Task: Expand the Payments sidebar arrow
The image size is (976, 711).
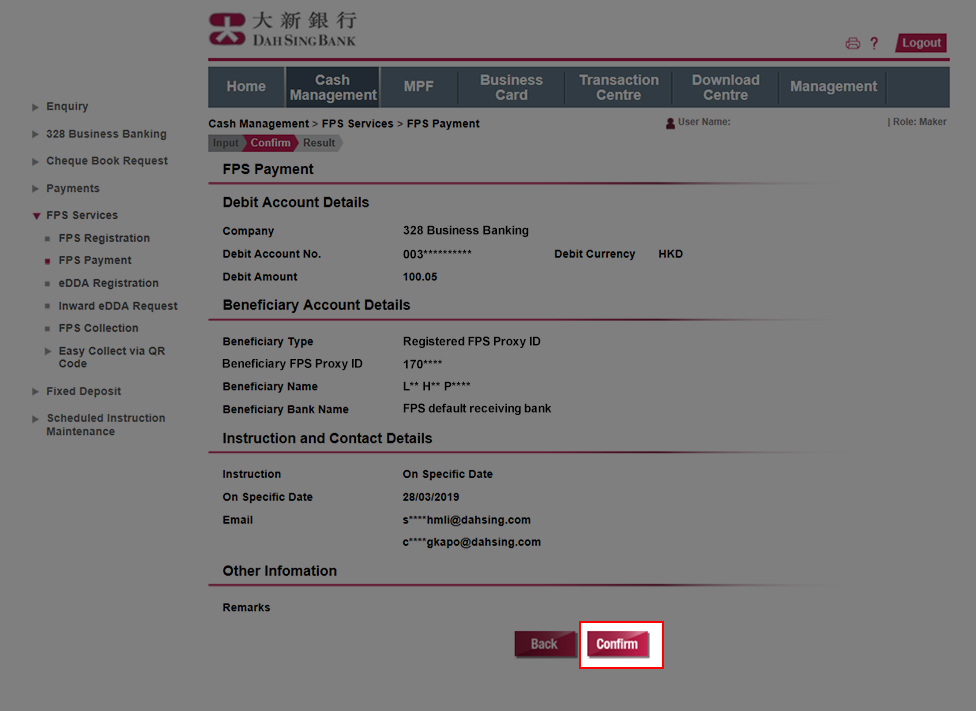Action: [35, 189]
